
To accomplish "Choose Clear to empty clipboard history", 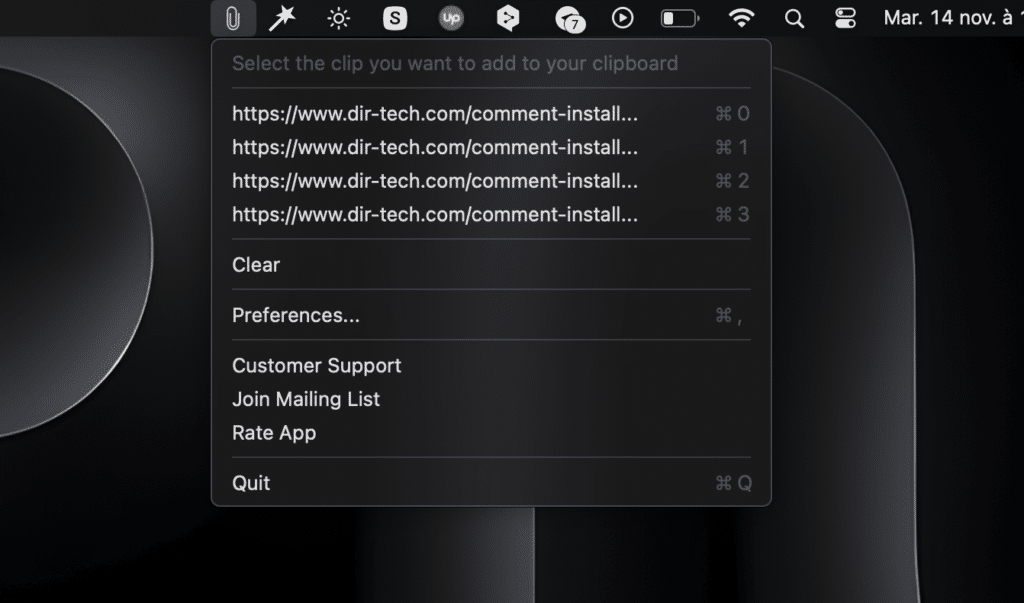I will coord(491,265).
